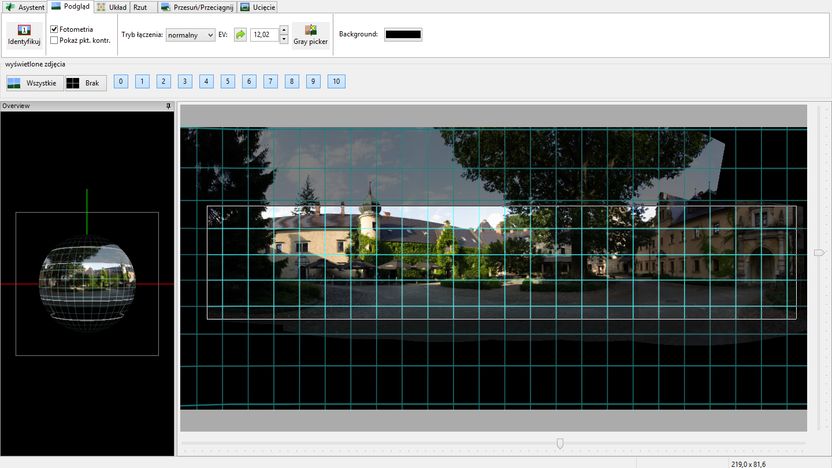Toggle image 0 visibility

tap(121, 81)
